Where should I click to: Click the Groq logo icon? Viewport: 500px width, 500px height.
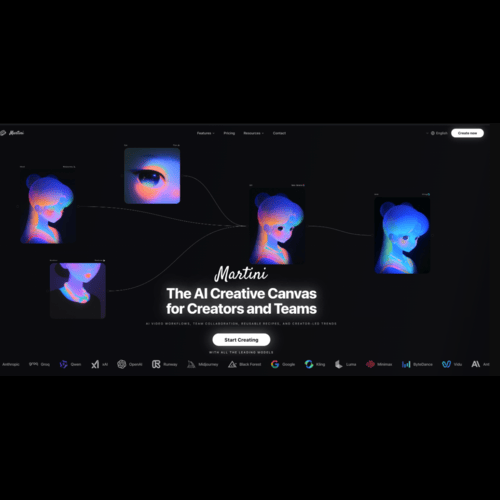pyautogui.click(x=33, y=364)
